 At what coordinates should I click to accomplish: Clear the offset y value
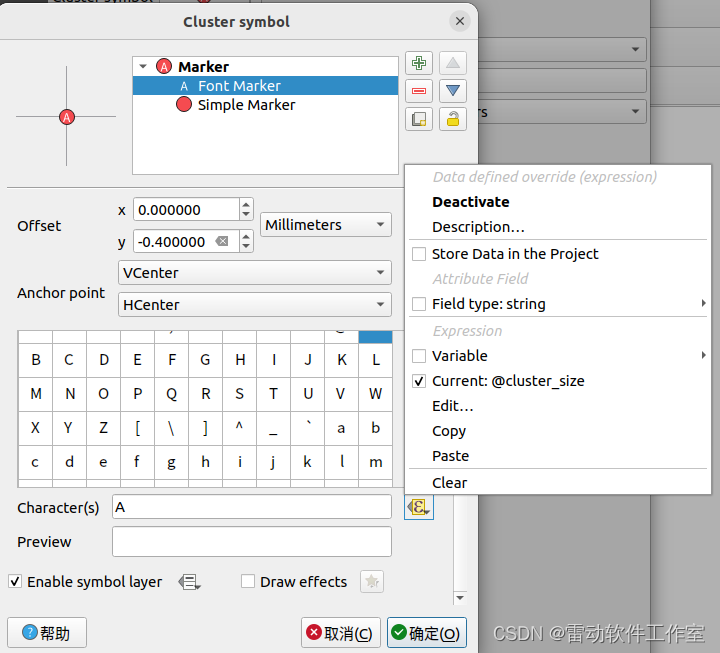(x=222, y=241)
